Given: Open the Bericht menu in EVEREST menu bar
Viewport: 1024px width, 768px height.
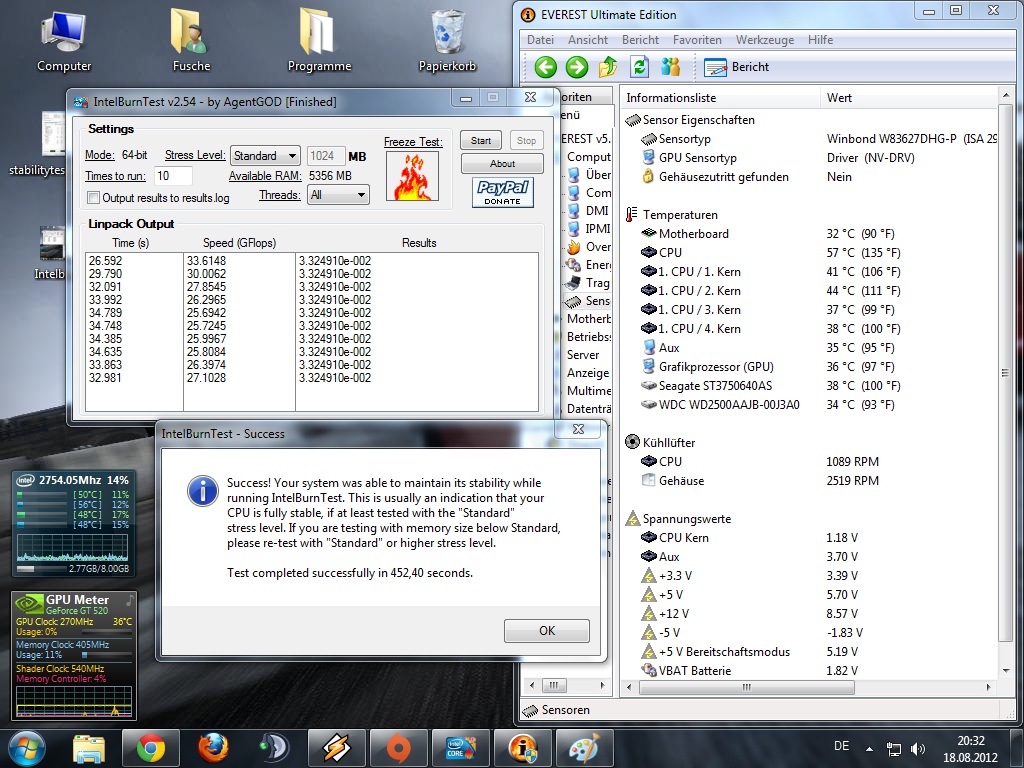Looking at the screenshot, I should click(640, 40).
